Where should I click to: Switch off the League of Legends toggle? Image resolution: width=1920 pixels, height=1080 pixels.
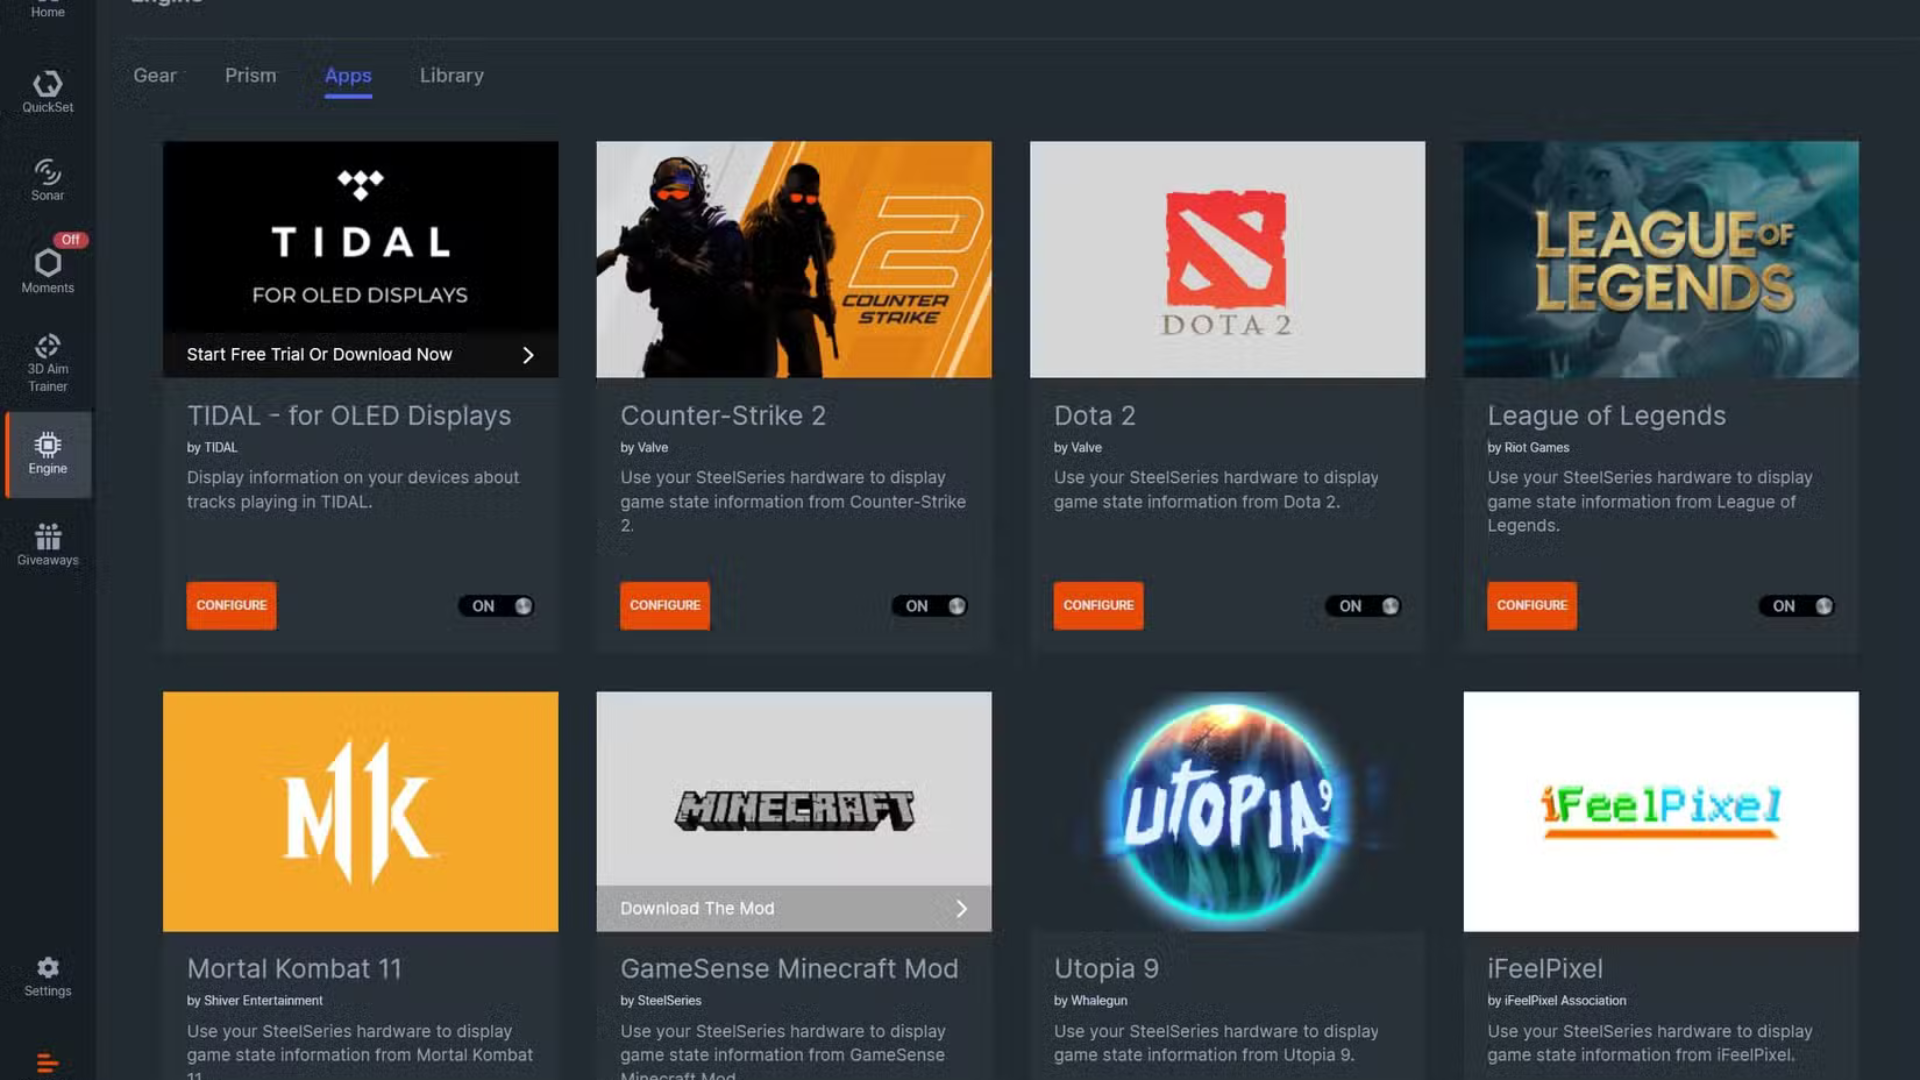tap(1797, 606)
